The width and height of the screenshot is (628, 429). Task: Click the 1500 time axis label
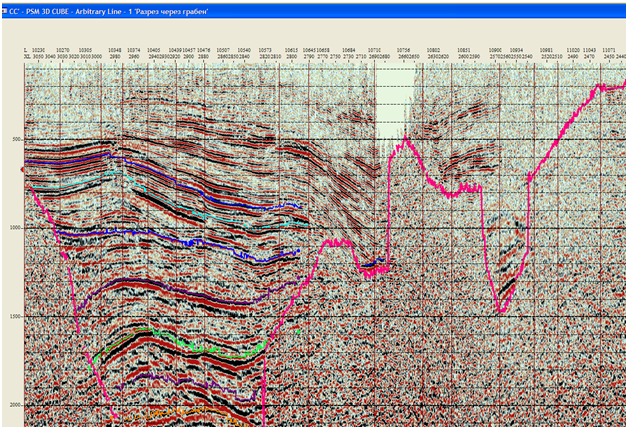15,316
